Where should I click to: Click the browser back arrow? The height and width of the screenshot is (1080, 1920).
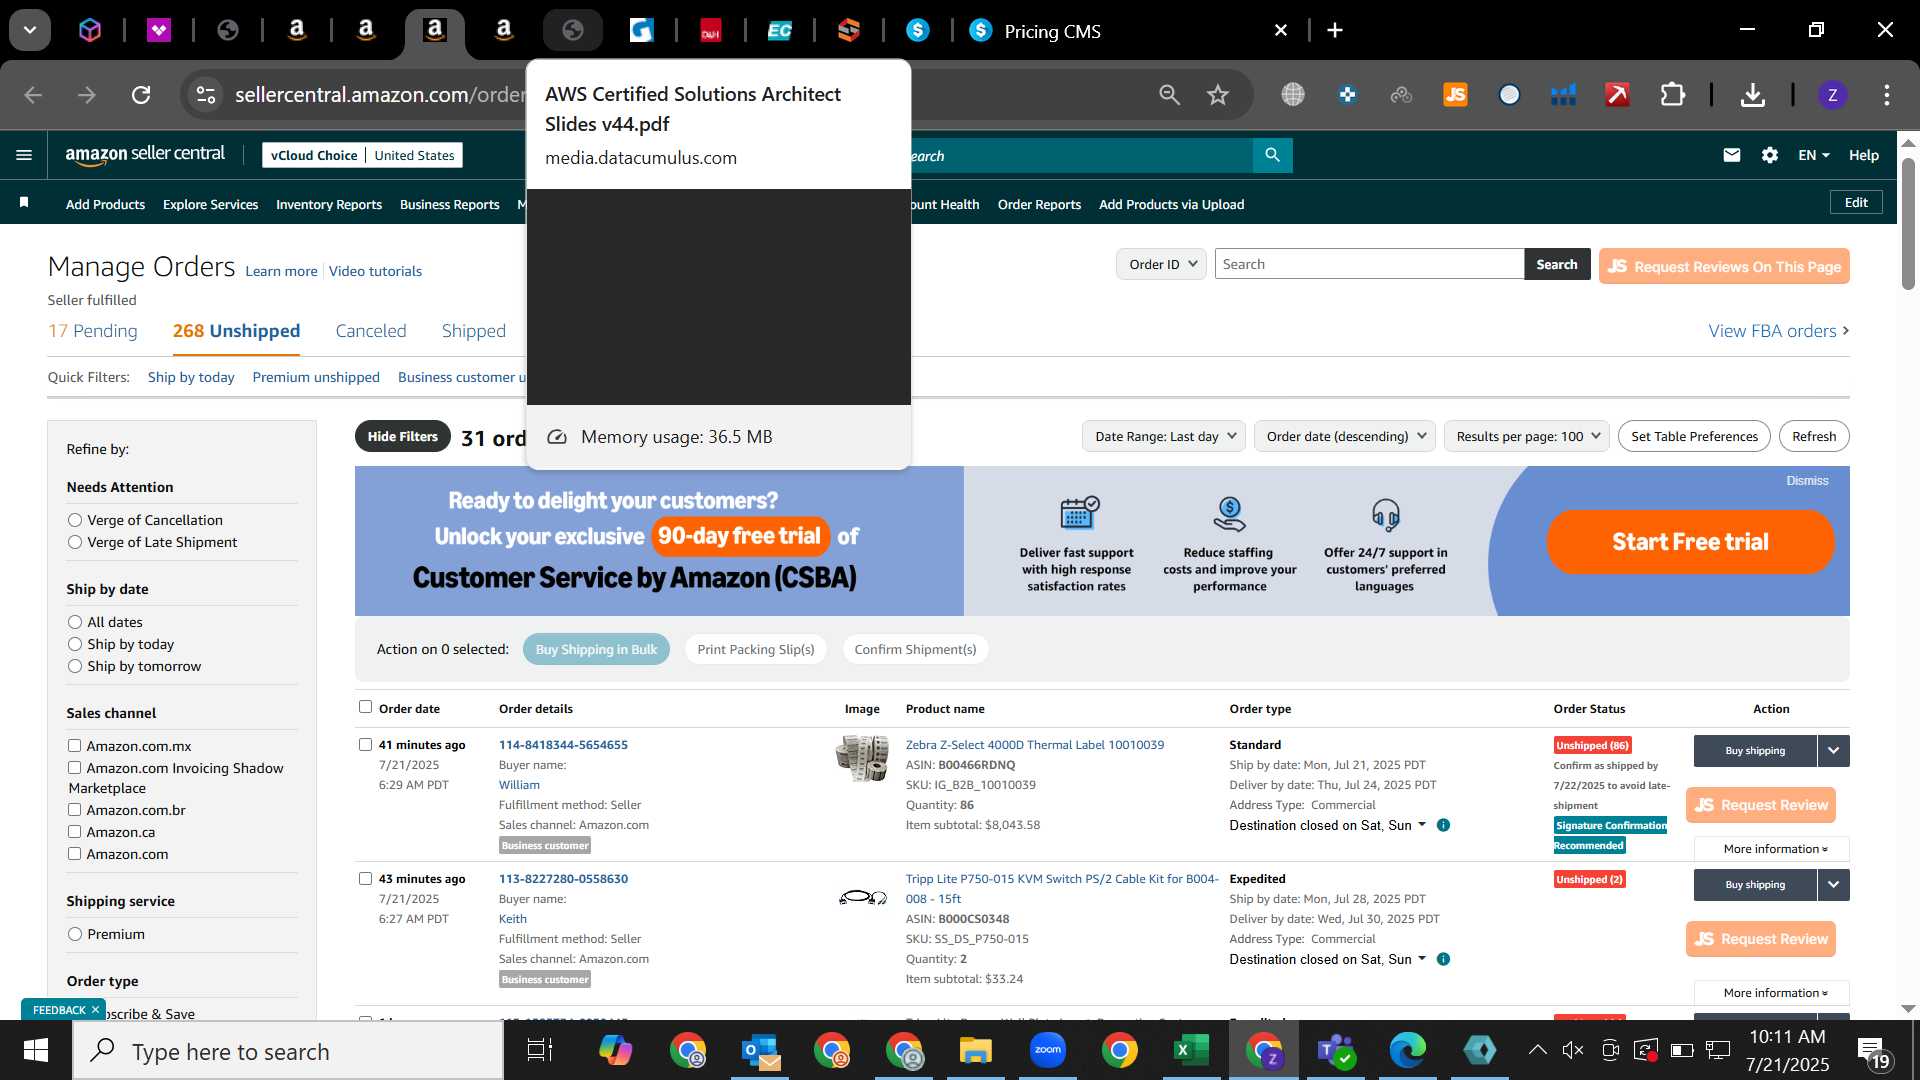33,95
